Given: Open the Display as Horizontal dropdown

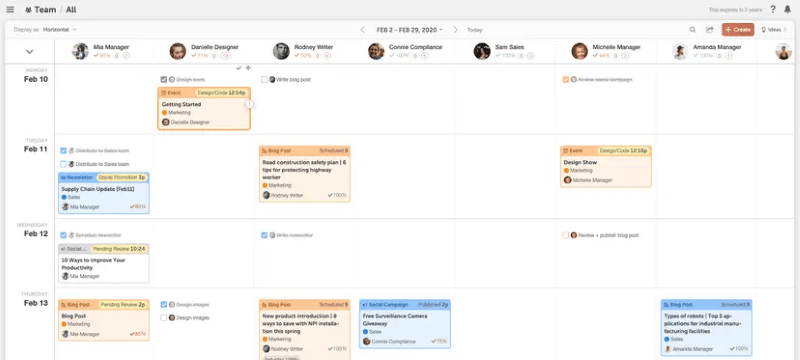Looking at the screenshot, I should coord(60,30).
